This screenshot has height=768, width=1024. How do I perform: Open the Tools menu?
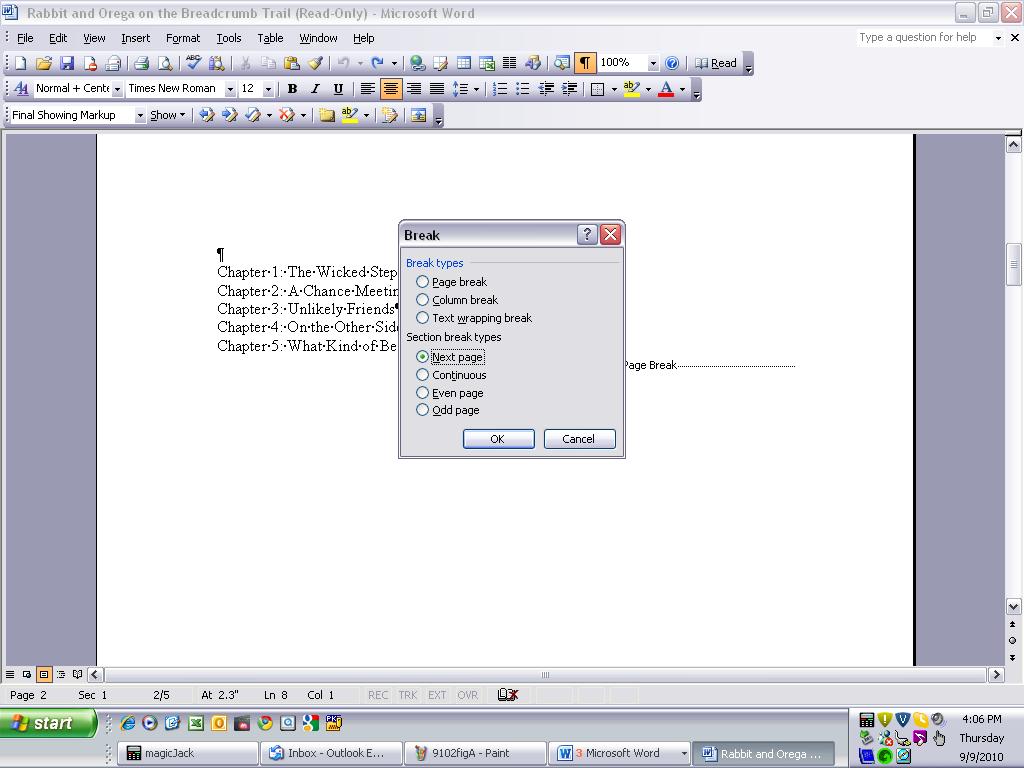tap(229, 38)
